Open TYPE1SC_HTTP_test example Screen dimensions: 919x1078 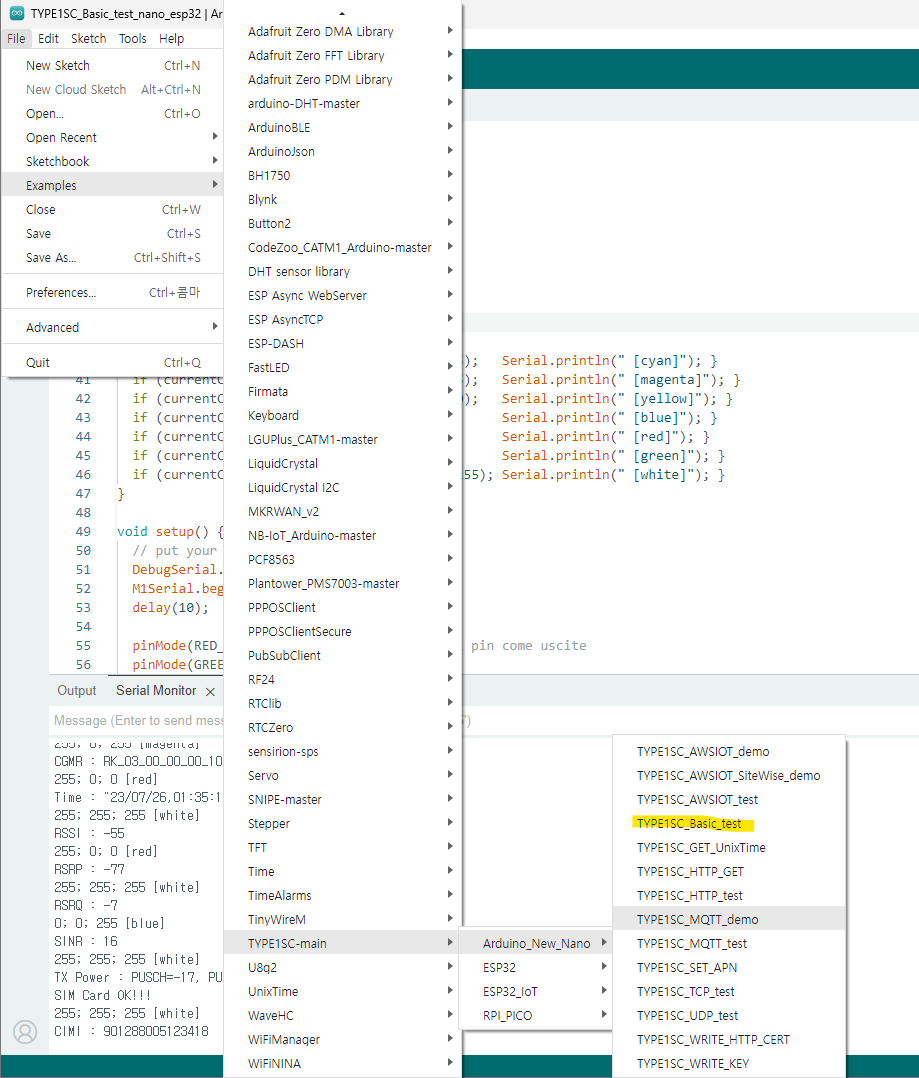[729, 896]
